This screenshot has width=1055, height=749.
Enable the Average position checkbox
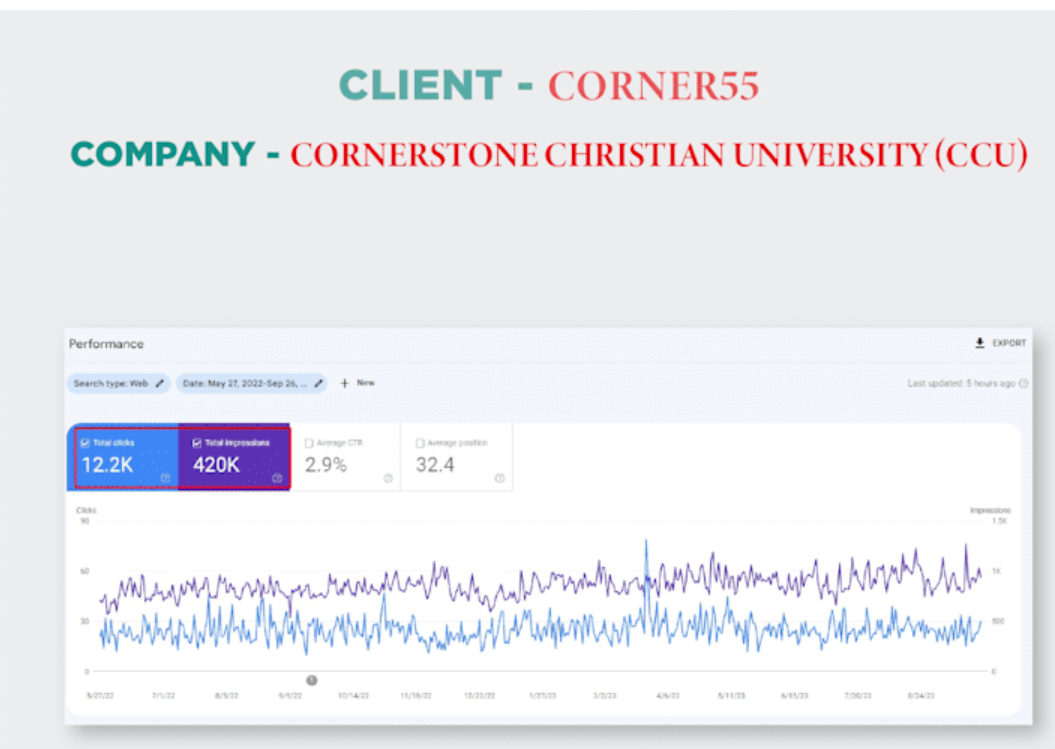coord(420,443)
